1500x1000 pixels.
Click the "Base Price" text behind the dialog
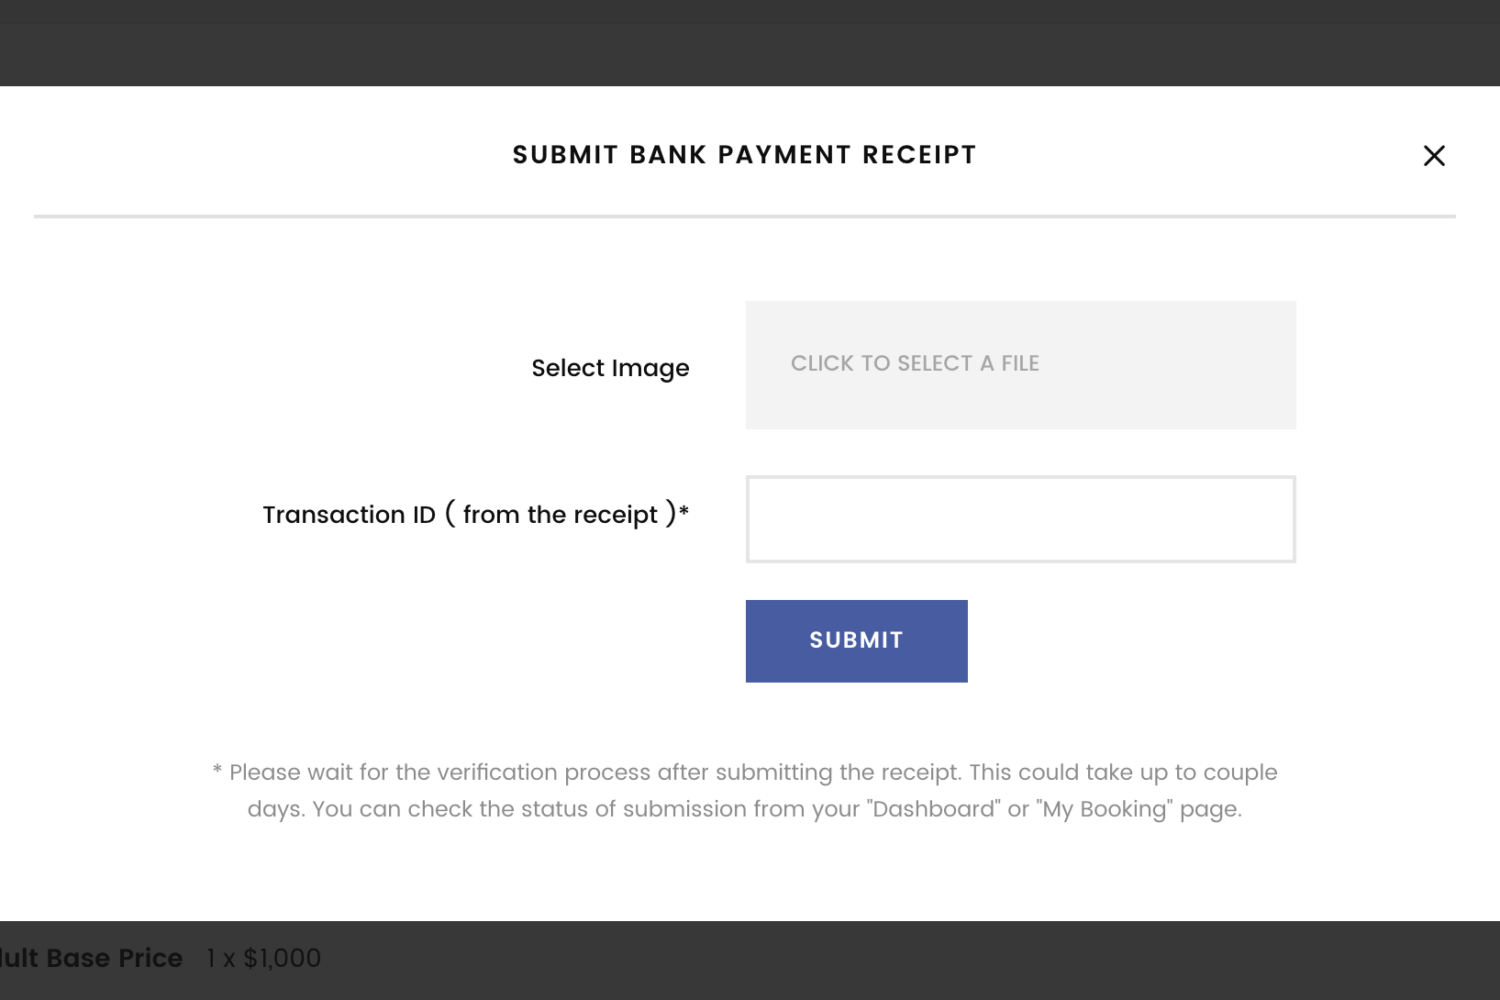point(114,958)
